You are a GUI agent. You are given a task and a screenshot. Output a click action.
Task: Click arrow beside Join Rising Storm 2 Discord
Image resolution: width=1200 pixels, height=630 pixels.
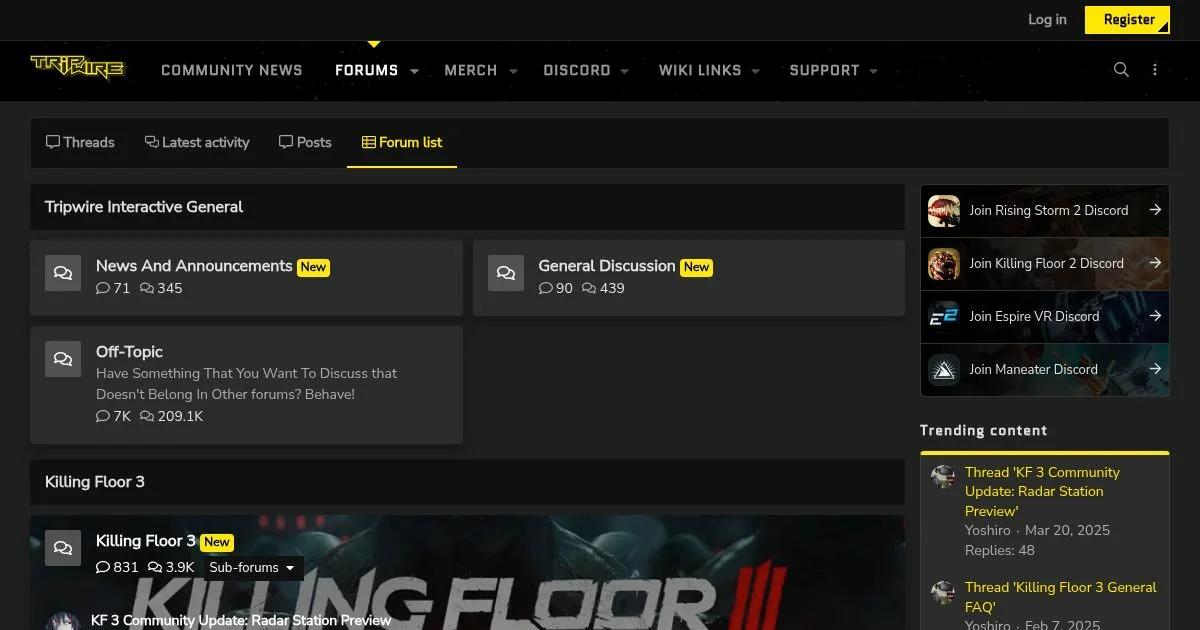(1155, 210)
